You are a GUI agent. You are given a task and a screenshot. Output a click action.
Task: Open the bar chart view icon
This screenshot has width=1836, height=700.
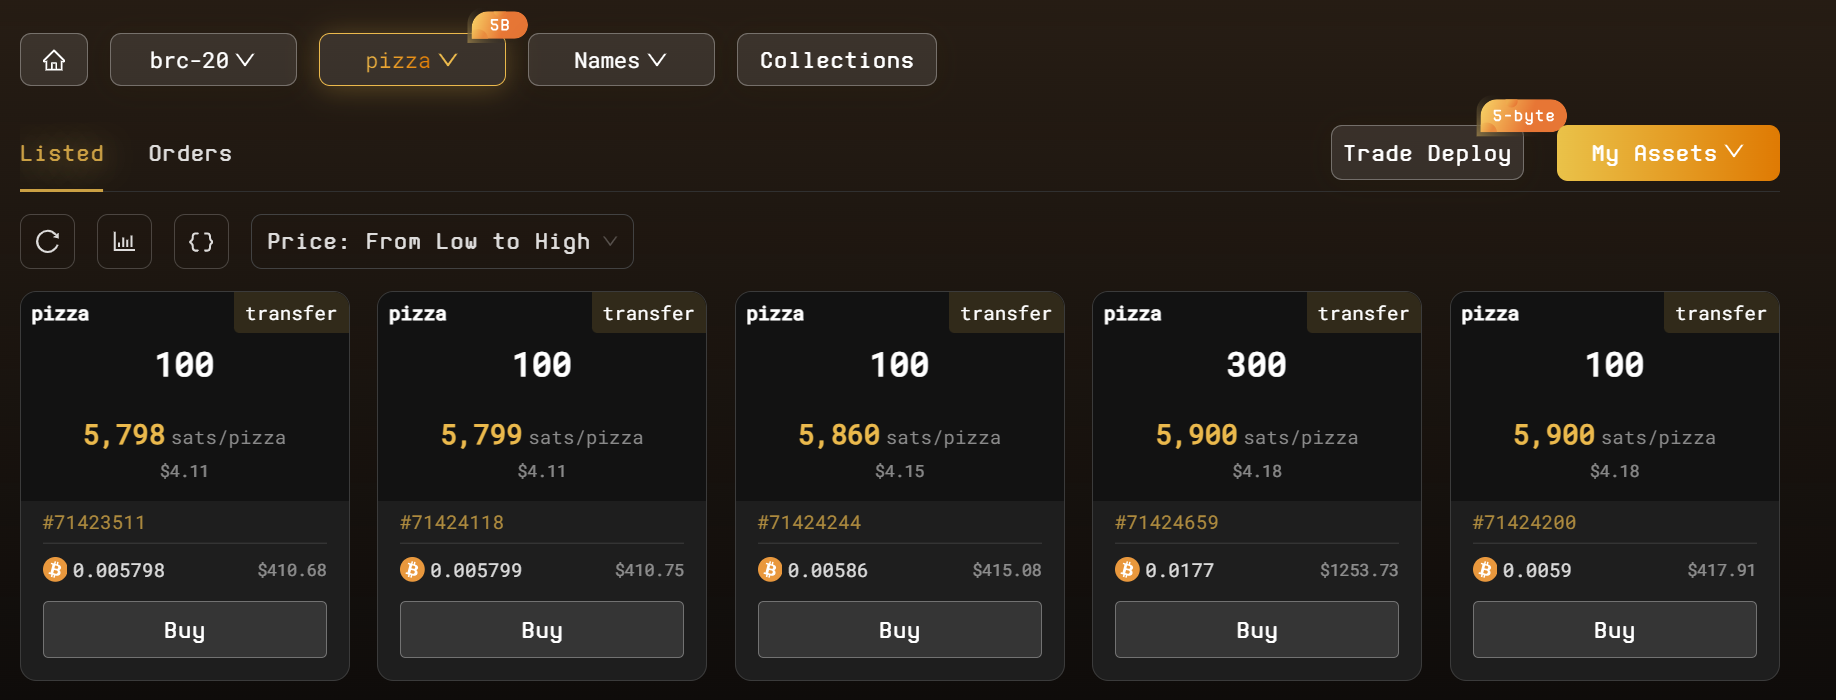(124, 242)
